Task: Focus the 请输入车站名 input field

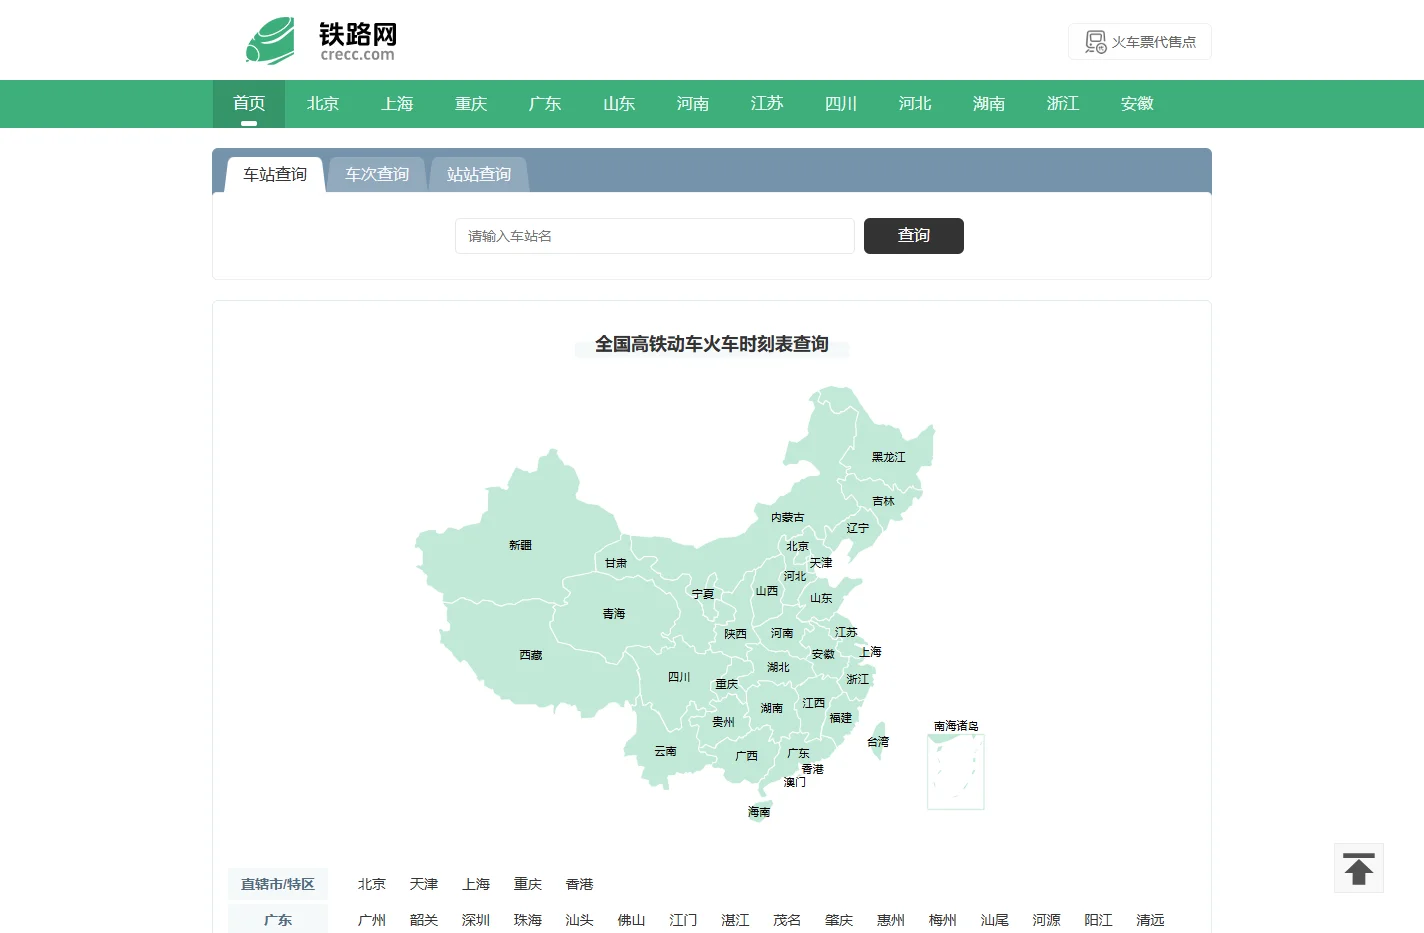Action: click(x=655, y=236)
